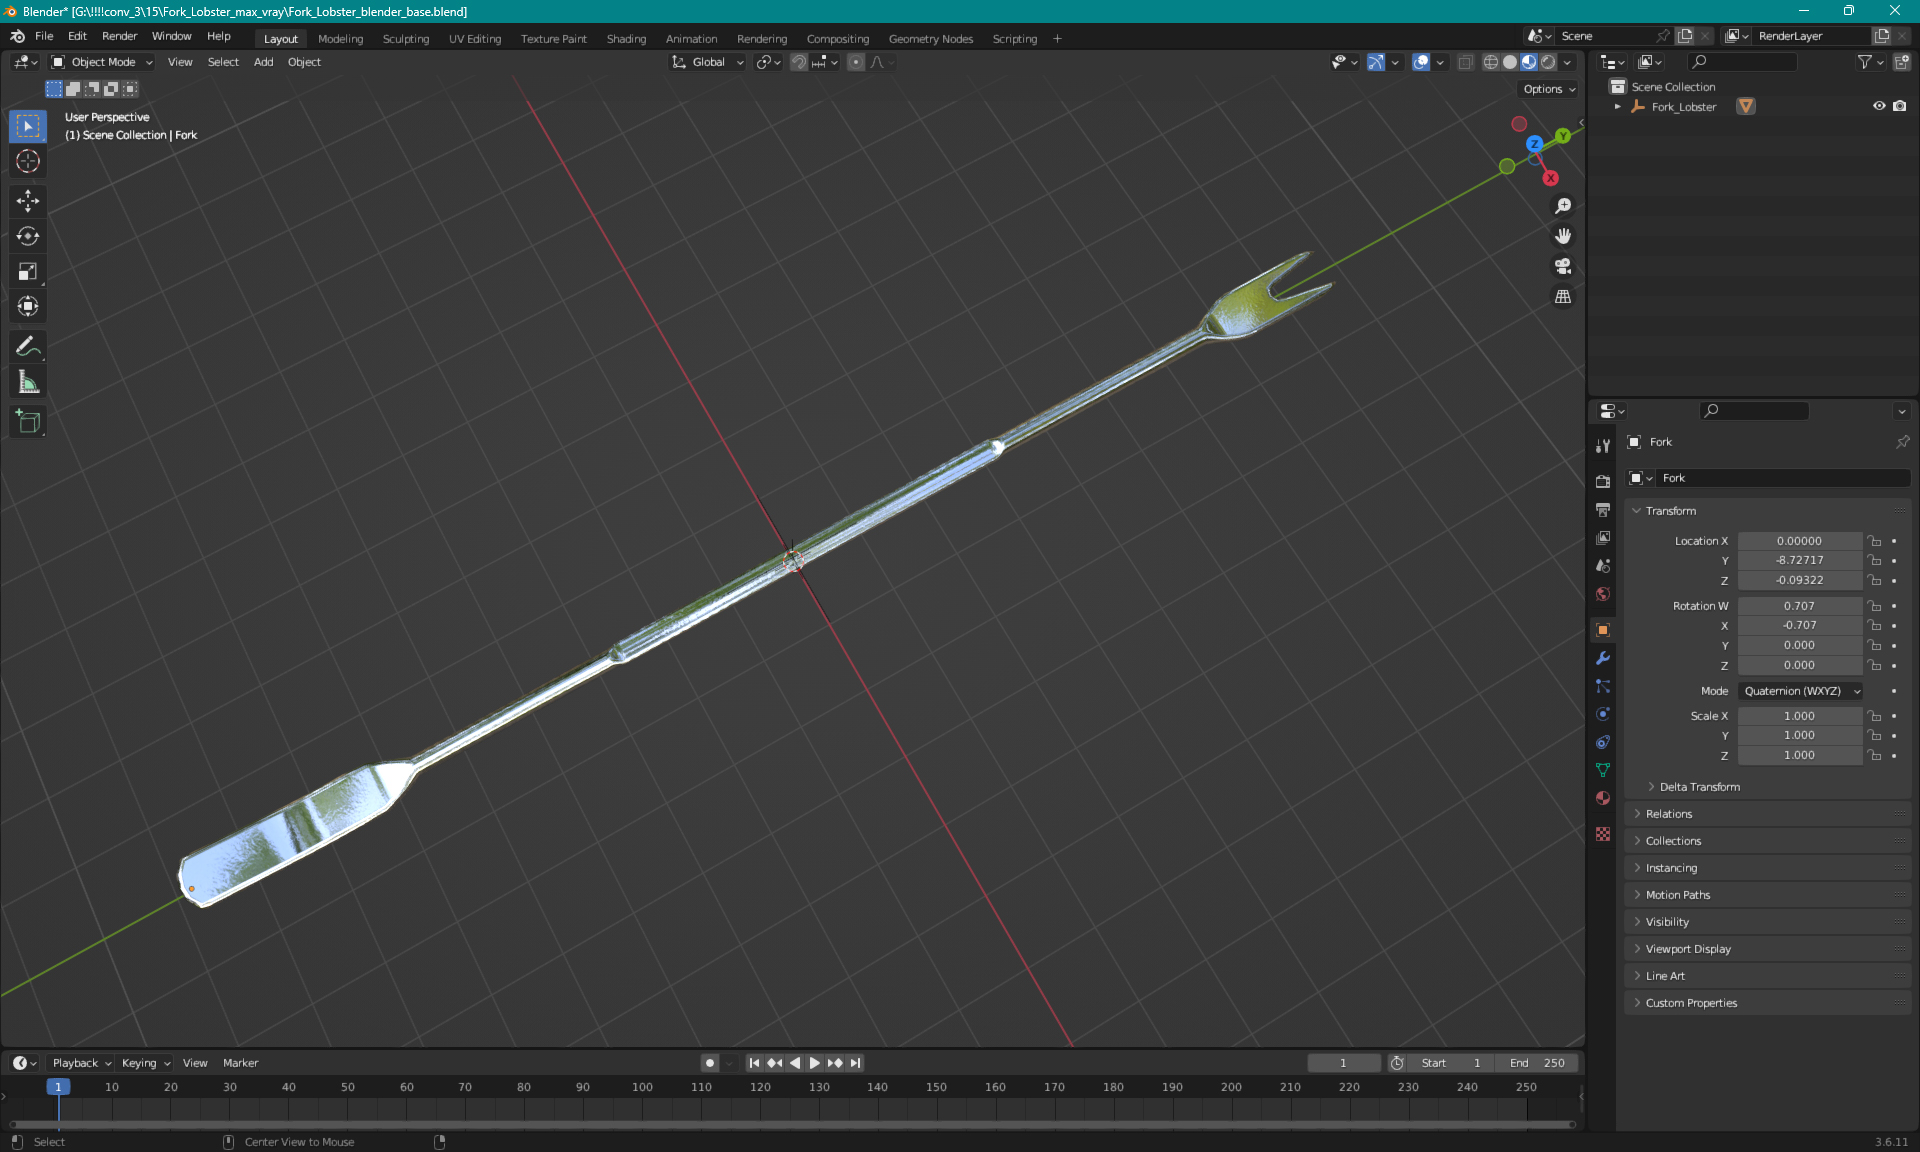Open the Object Mode dropdown

103,62
